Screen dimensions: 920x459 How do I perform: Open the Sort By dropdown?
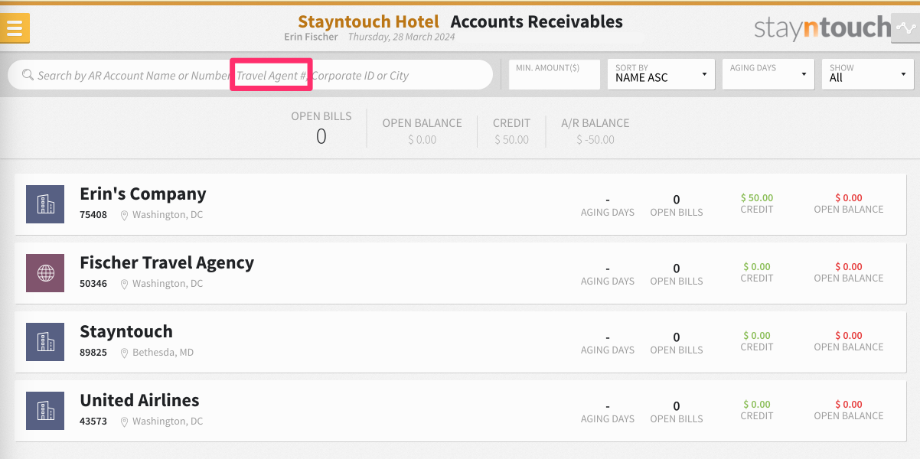pos(661,75)
